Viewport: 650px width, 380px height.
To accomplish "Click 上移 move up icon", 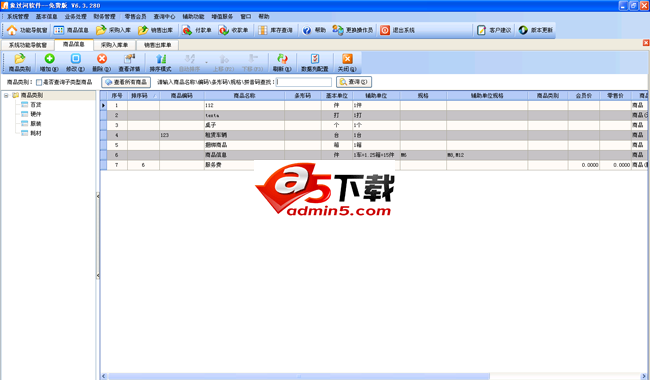I will 223,59.
